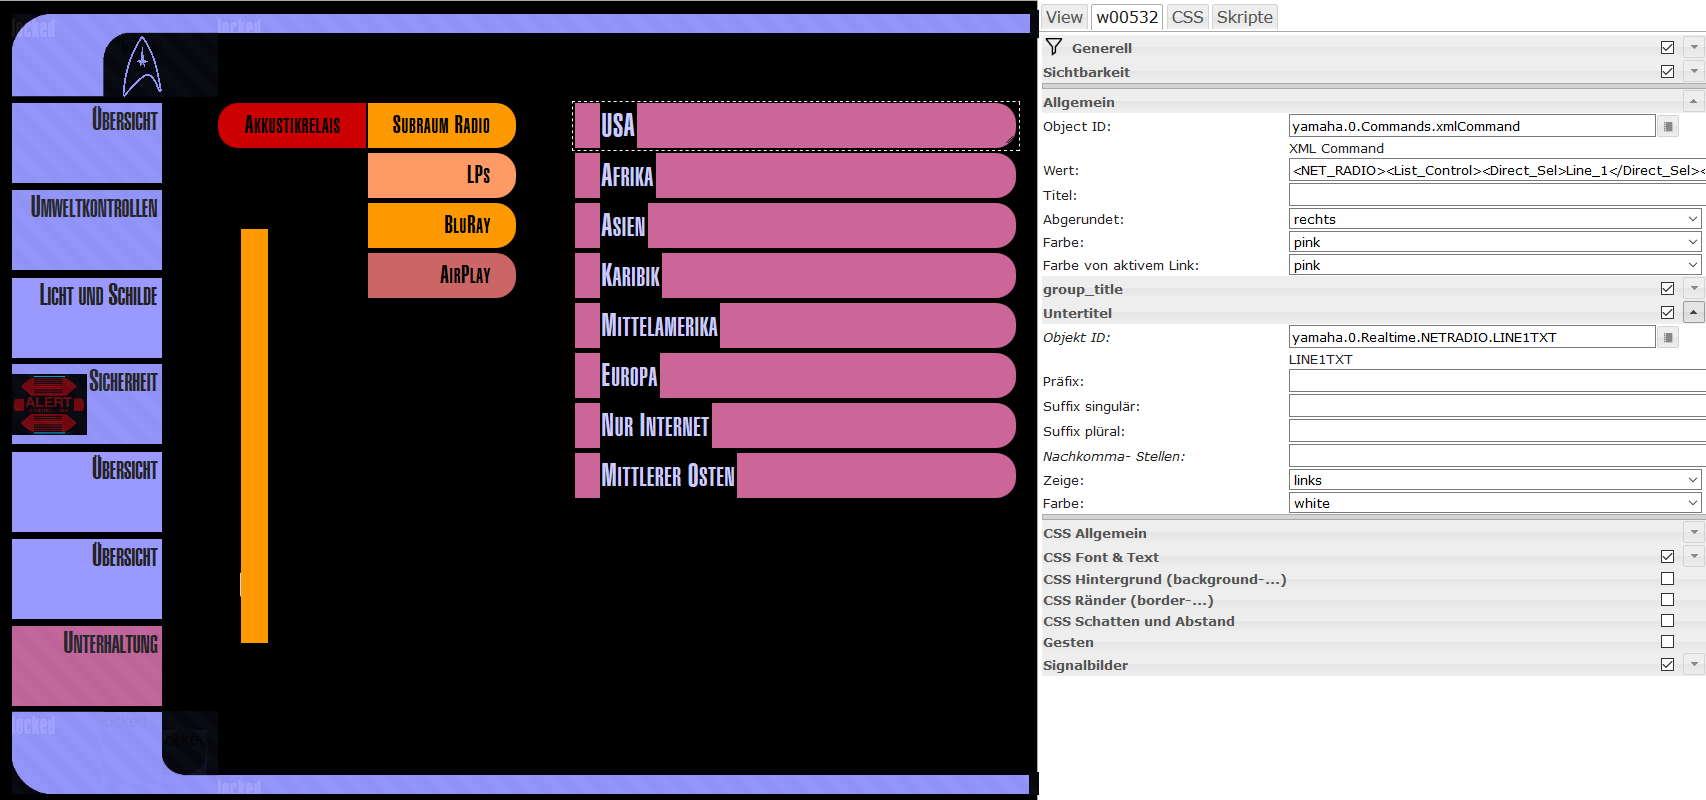Switch to the CSS tab
Viewport: 1706px width, 800px height.
pos(1187,17)
